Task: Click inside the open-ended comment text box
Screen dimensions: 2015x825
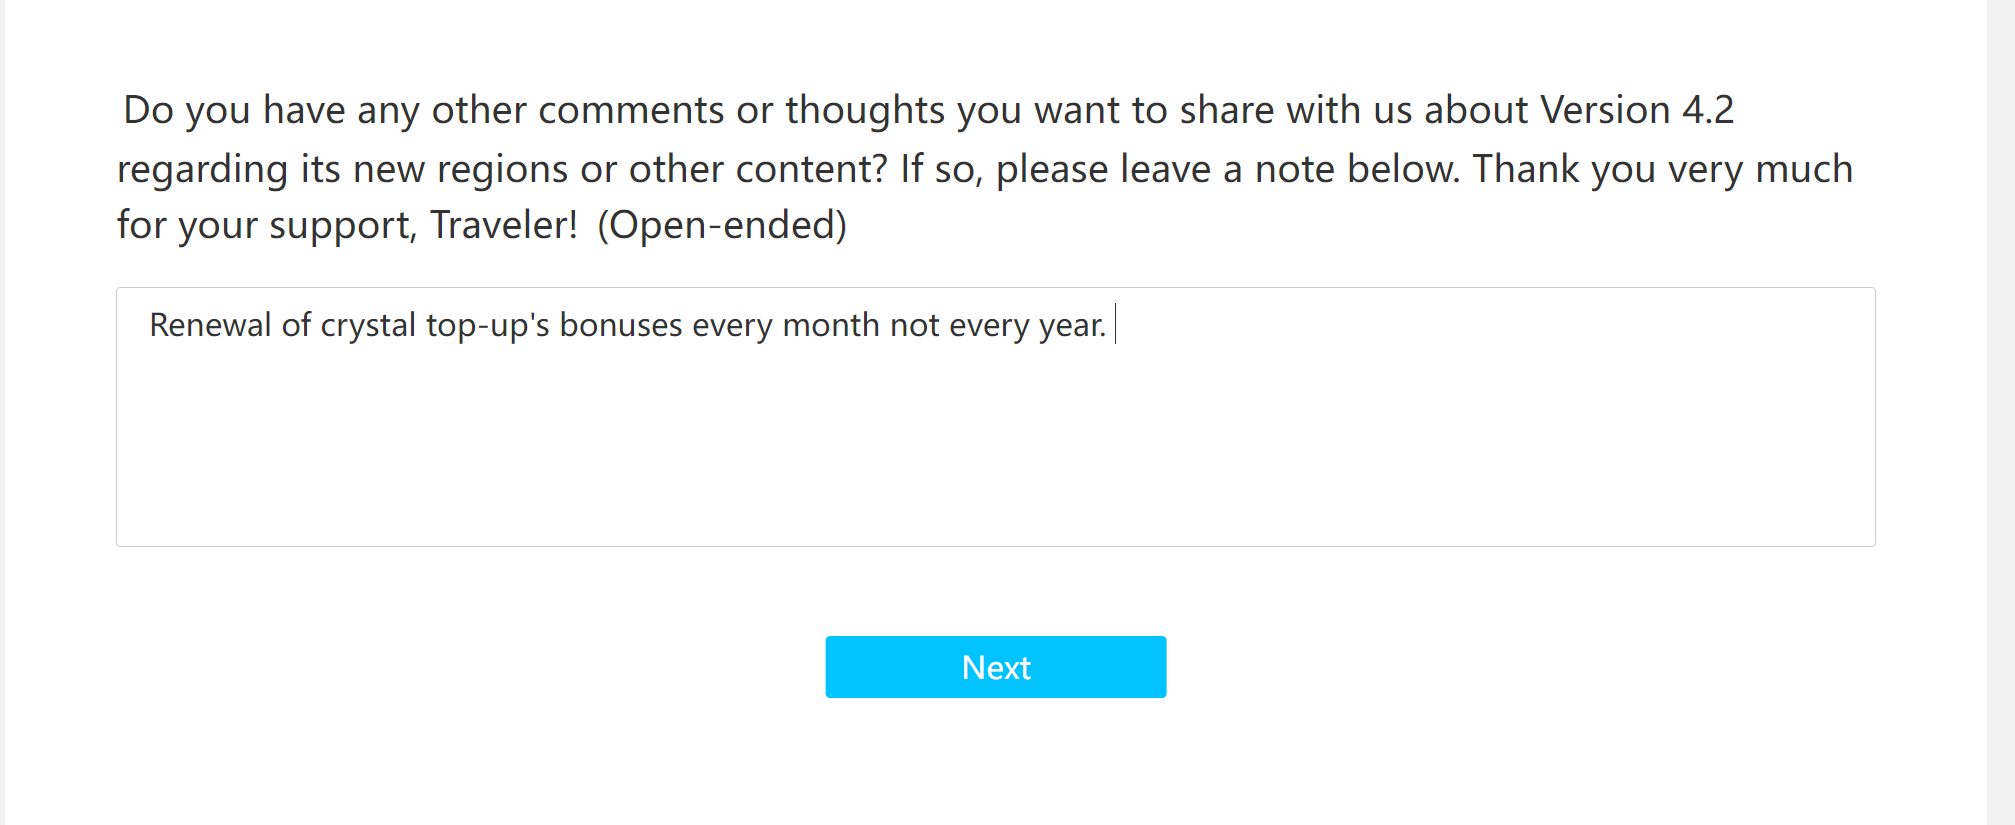Action: tap(995, 430)
